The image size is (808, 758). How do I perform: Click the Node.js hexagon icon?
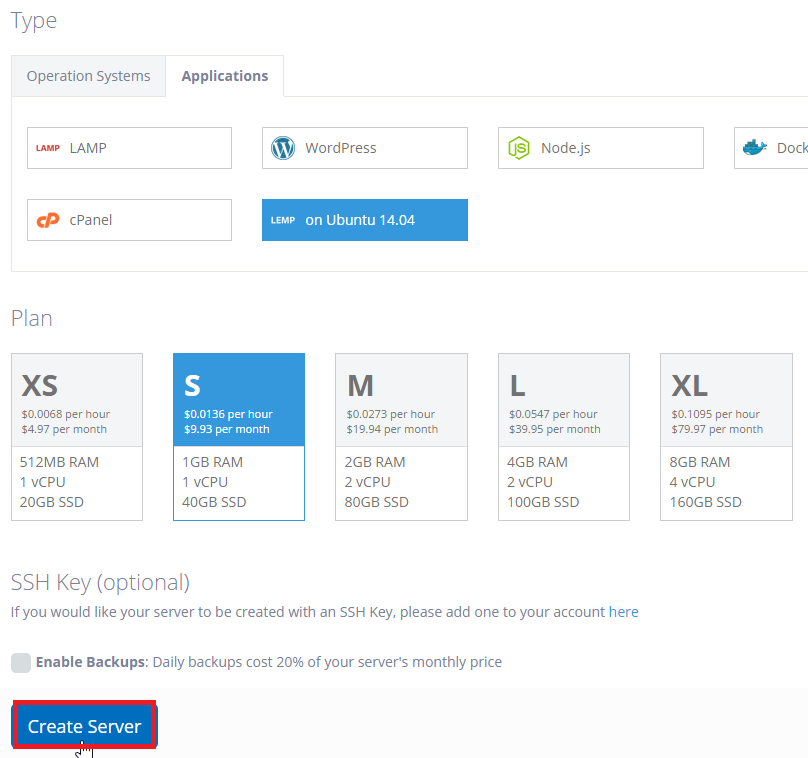point(519,148)
